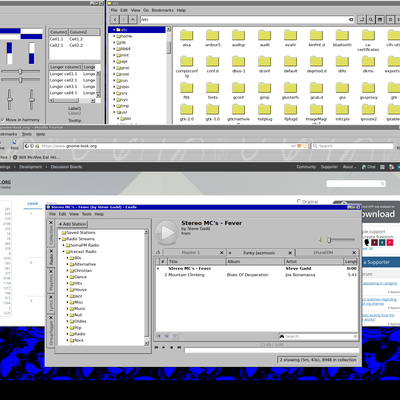Open the Radio side panel tab

(x=51, y=257)
